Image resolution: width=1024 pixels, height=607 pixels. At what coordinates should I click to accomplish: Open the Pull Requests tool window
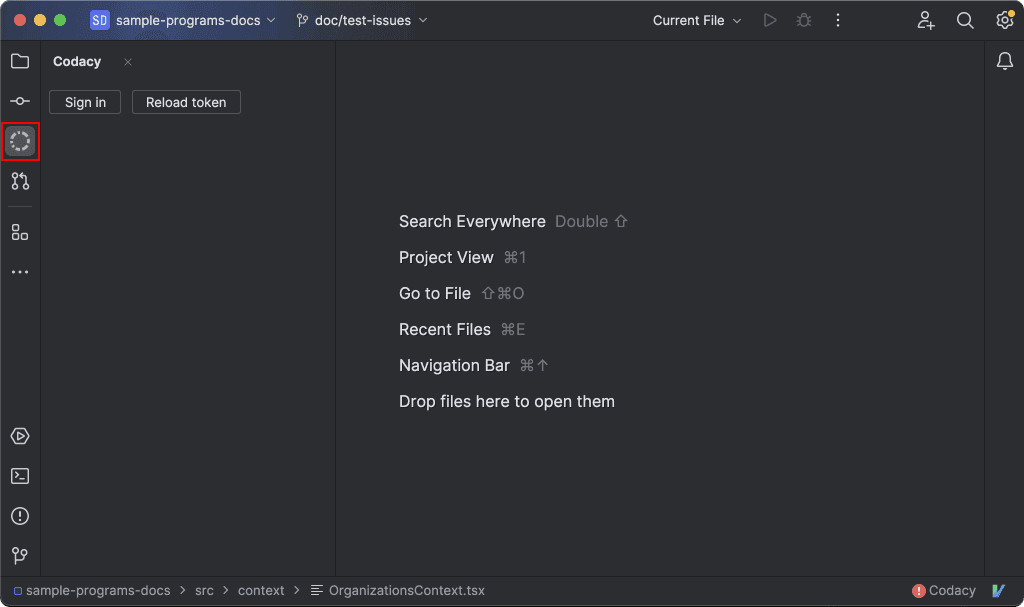pos(20,181)
